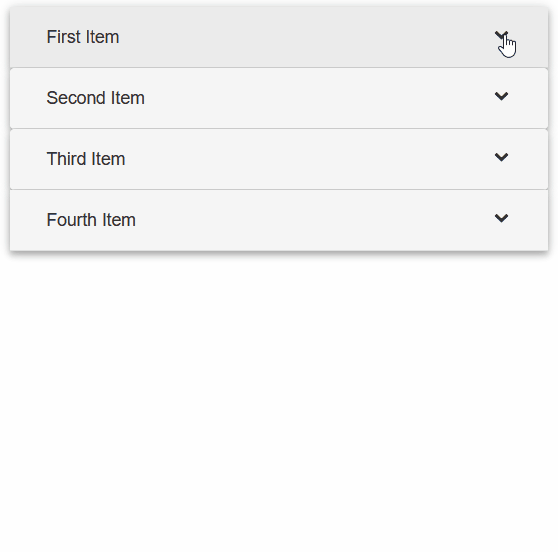Toggle the Fourth Item header bar
Viewport: 558px width, 552px height.
point(279,220)
